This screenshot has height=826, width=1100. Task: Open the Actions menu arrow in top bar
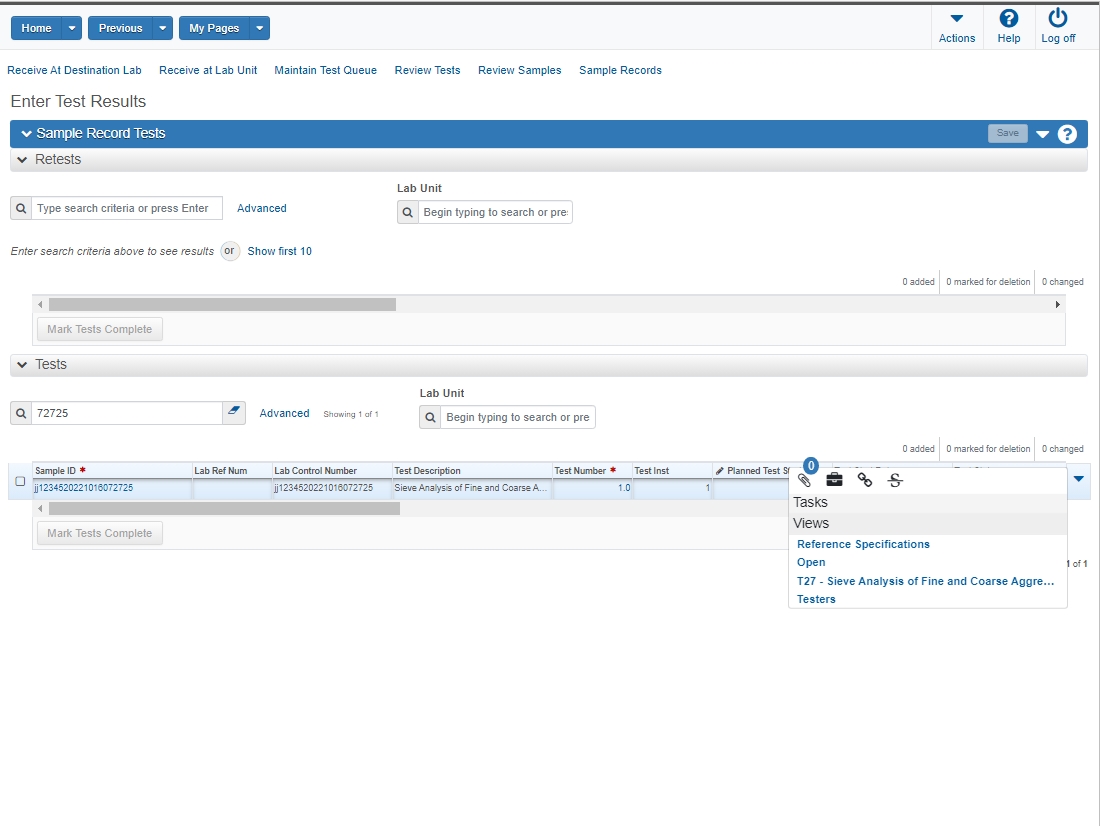tap(957, 19)
